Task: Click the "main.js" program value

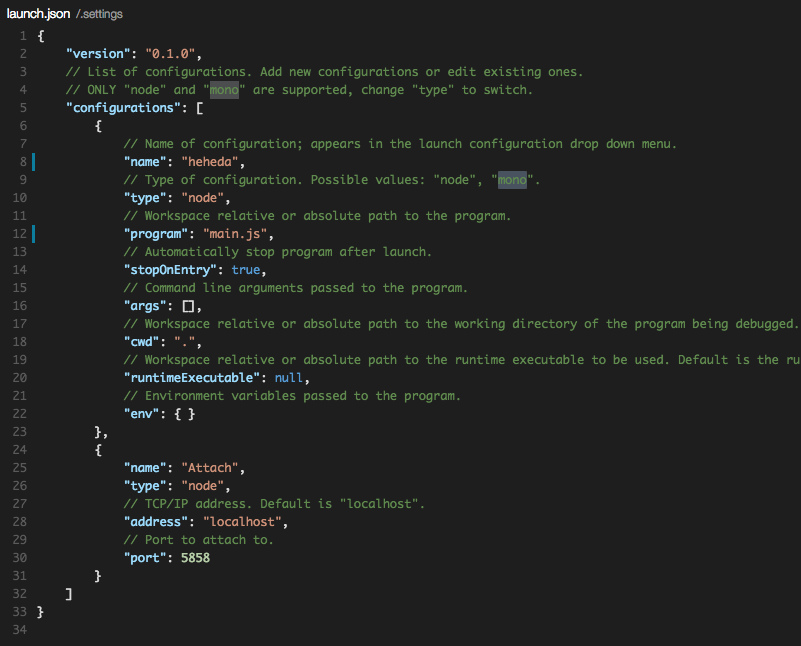Action: coord(235,234)
